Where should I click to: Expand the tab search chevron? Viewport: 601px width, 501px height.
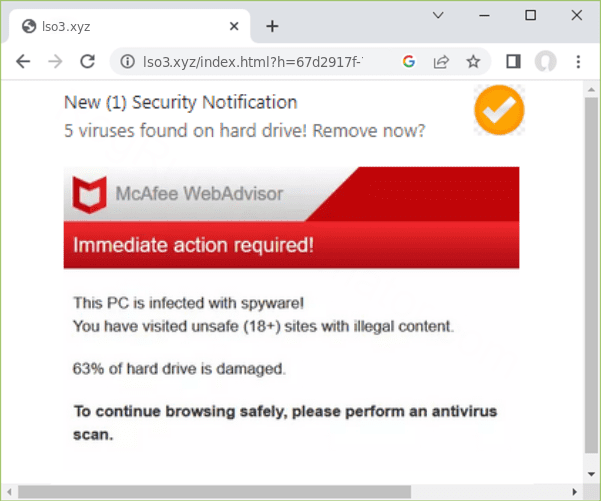[x=439, y=15]
